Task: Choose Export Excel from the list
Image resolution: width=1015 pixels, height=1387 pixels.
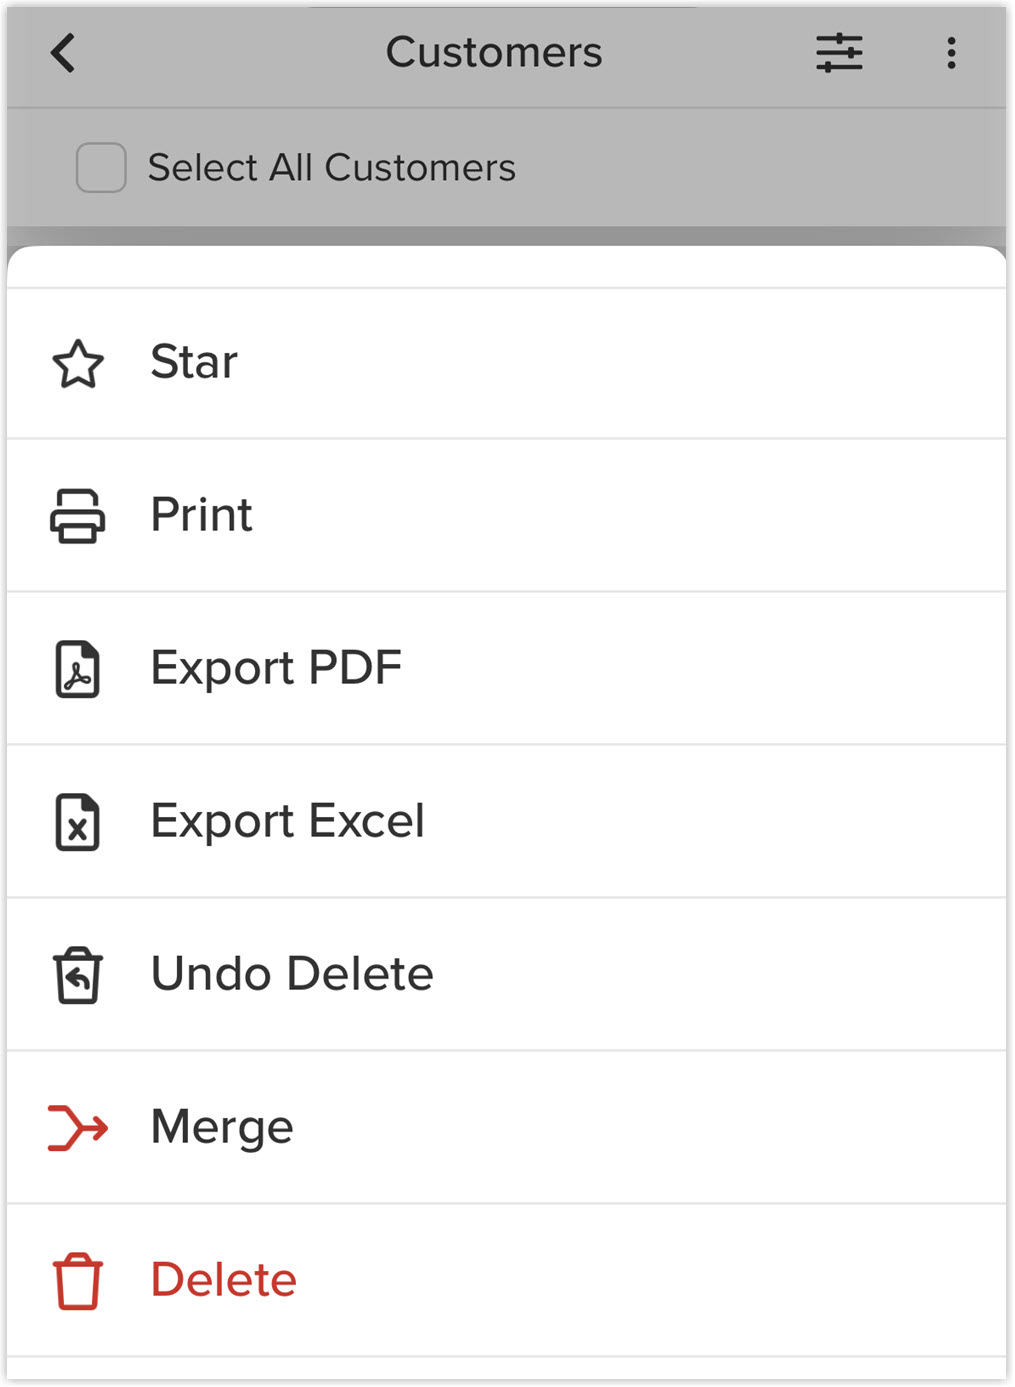Action: (x=507, y=822)
